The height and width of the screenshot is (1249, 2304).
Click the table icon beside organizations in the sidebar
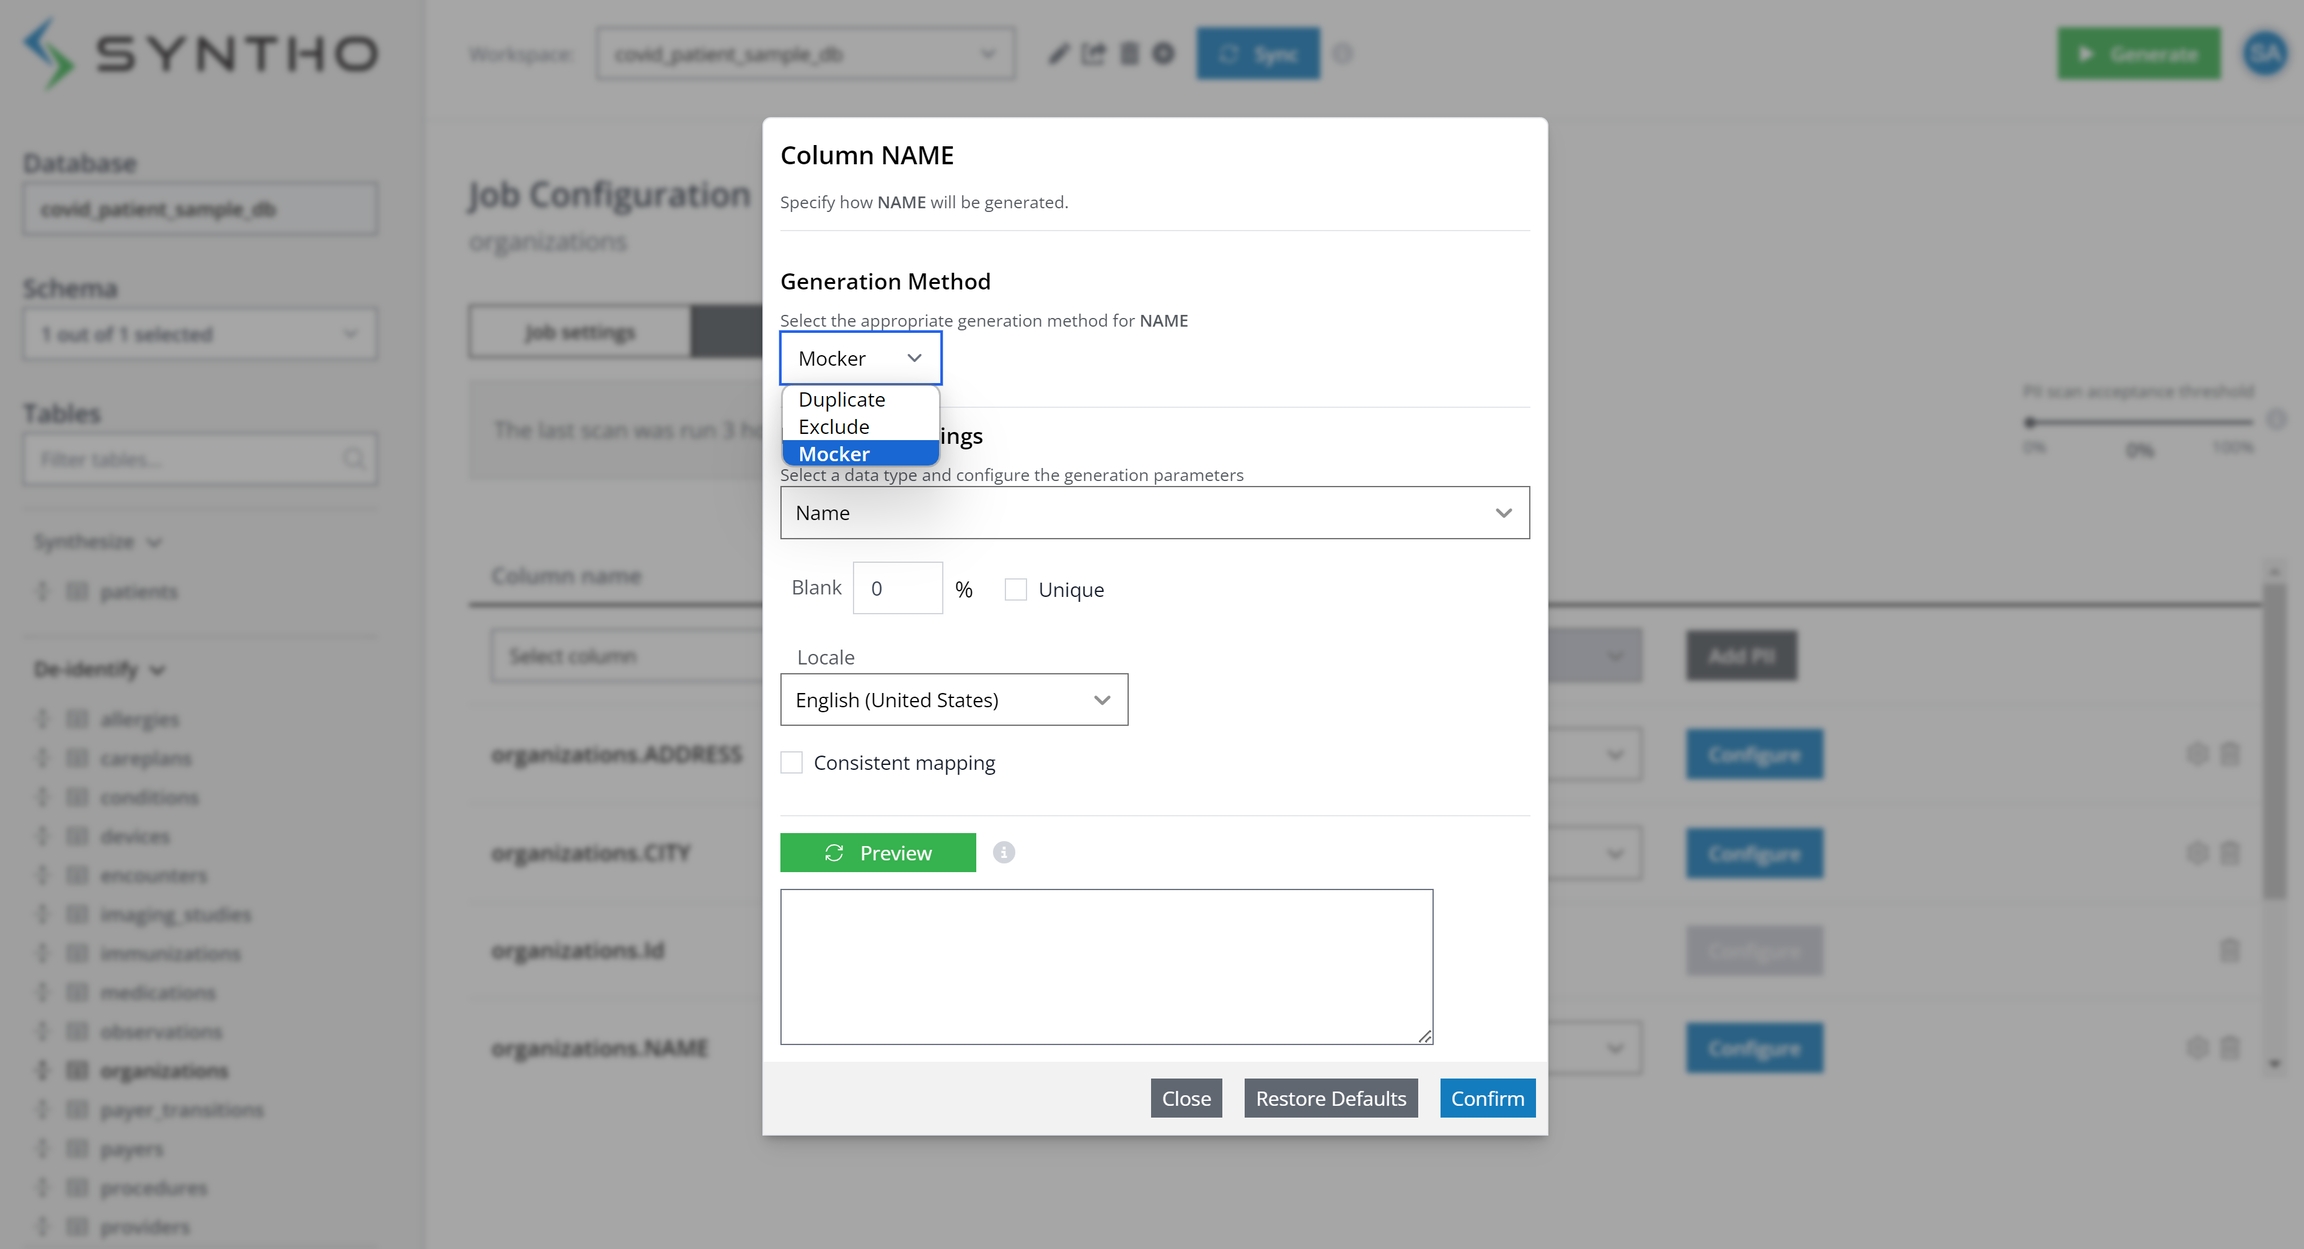77,1071
